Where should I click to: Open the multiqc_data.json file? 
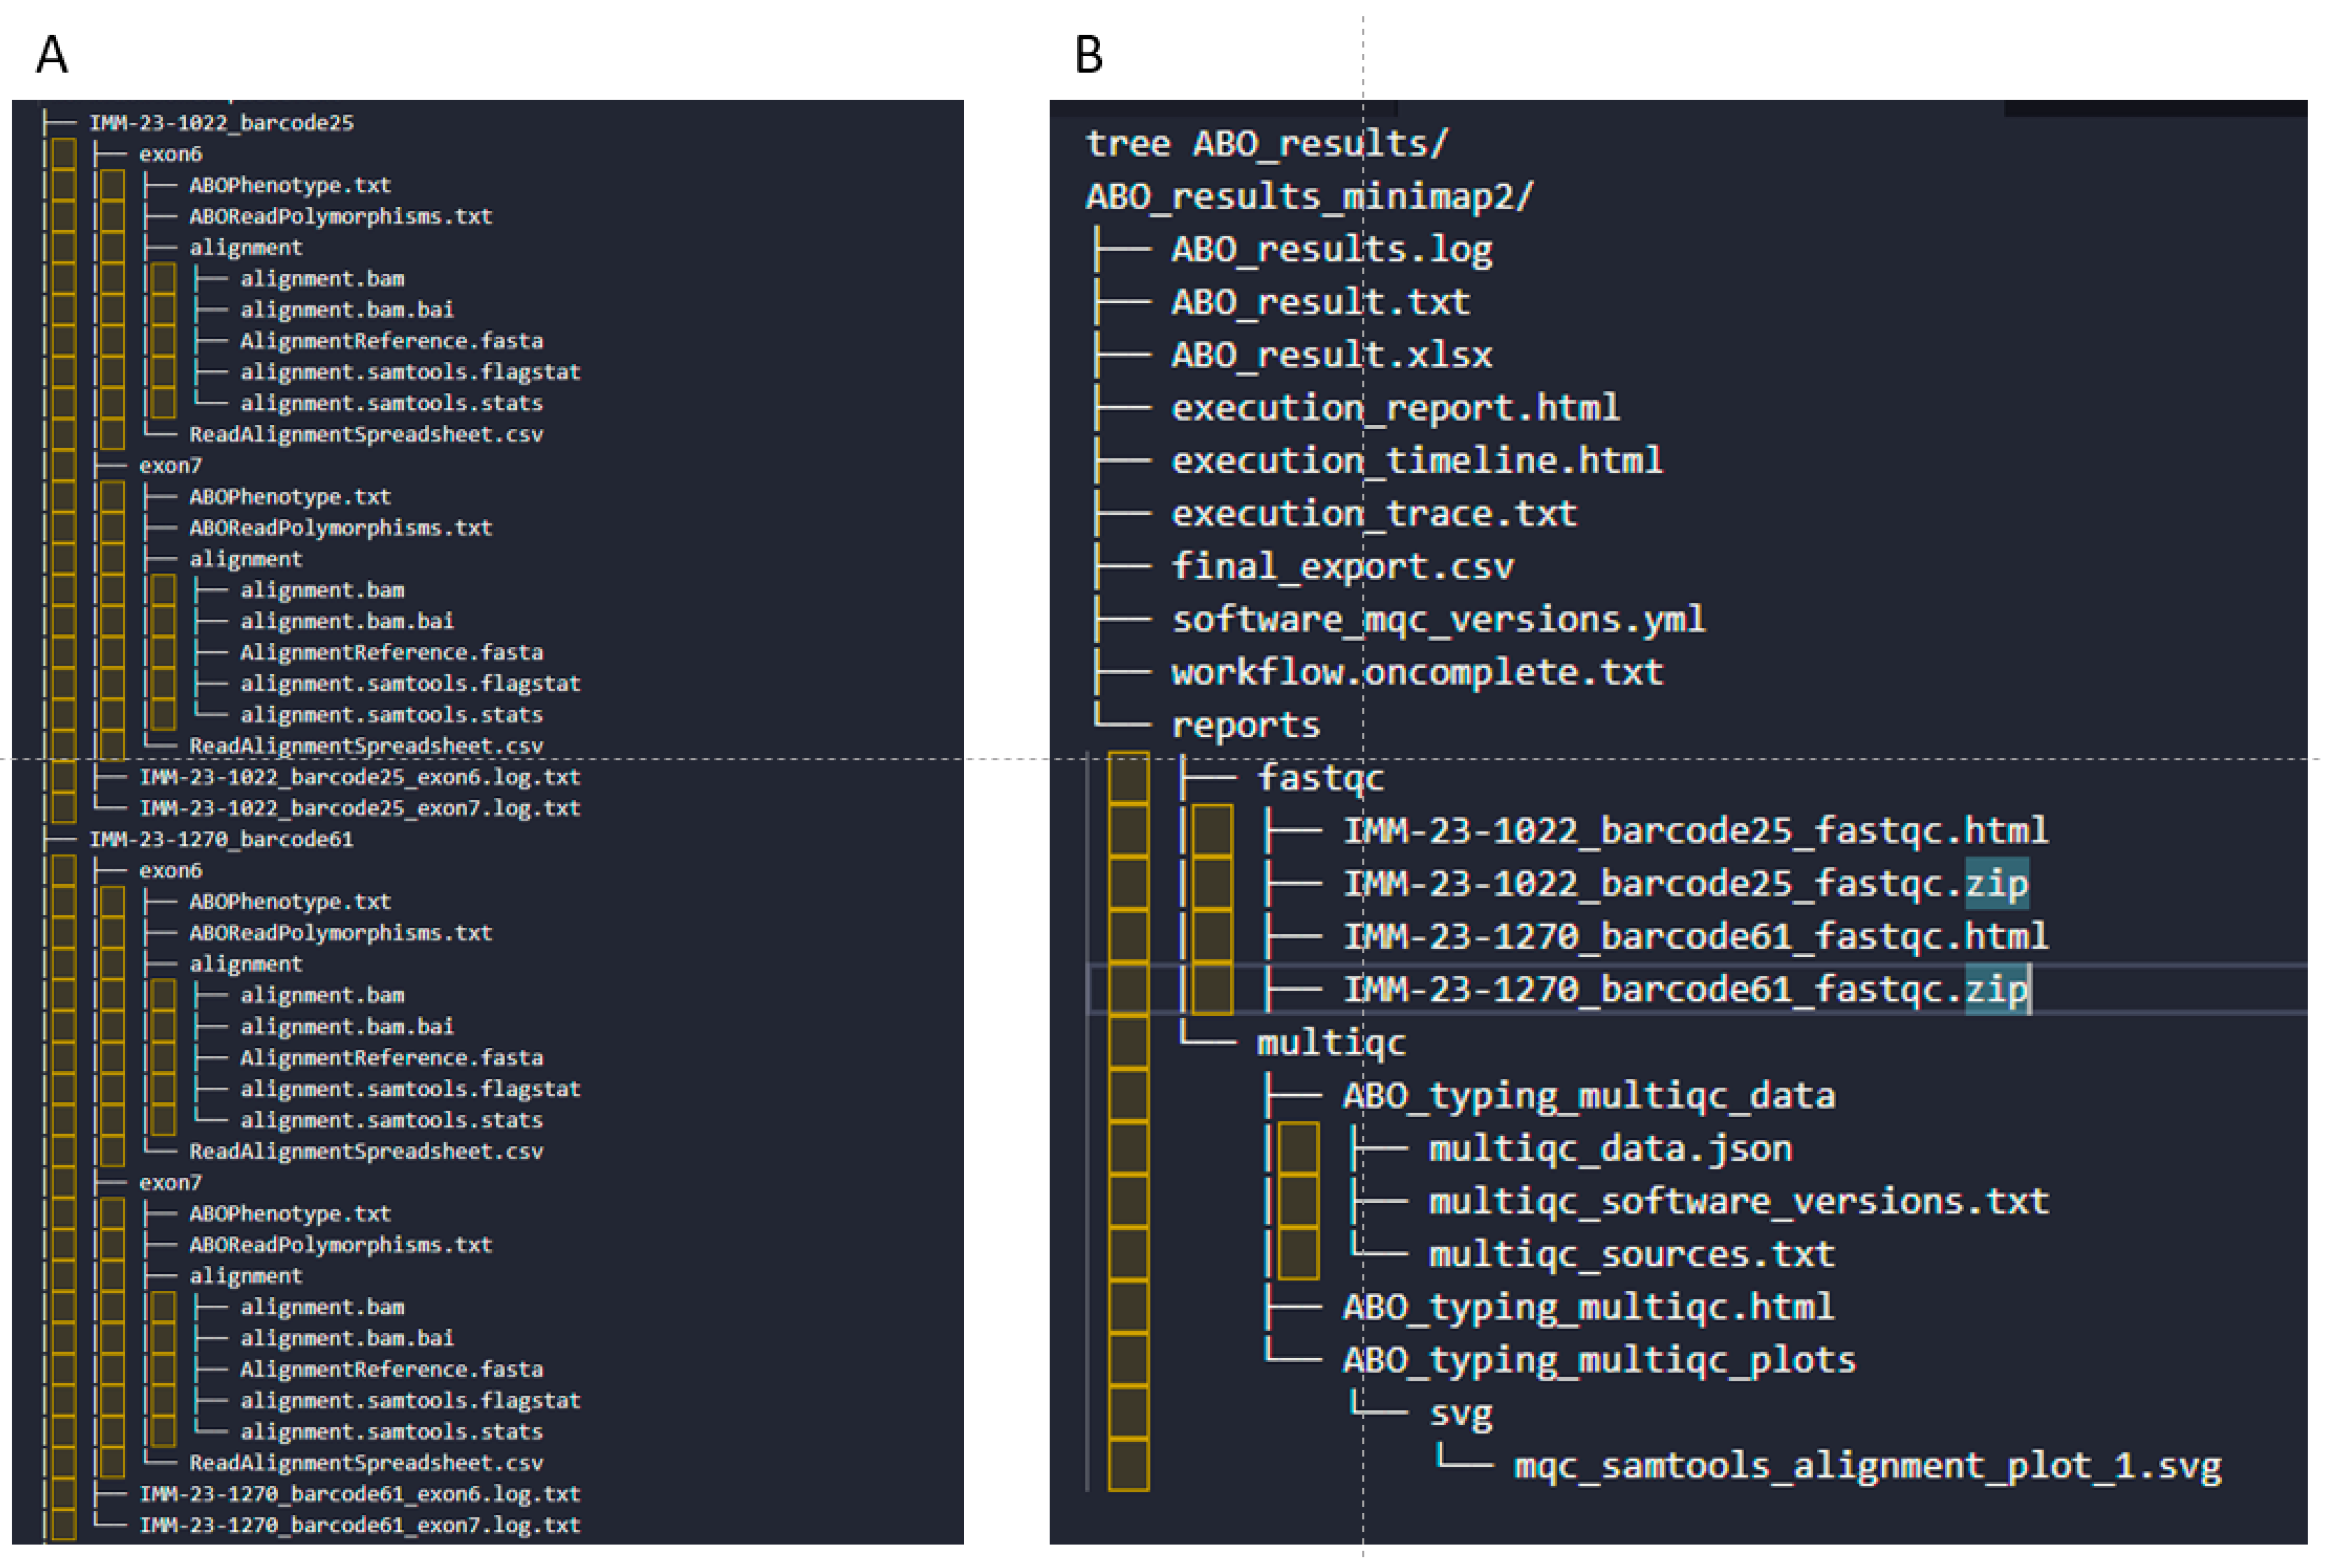tap(1610, 1149)
